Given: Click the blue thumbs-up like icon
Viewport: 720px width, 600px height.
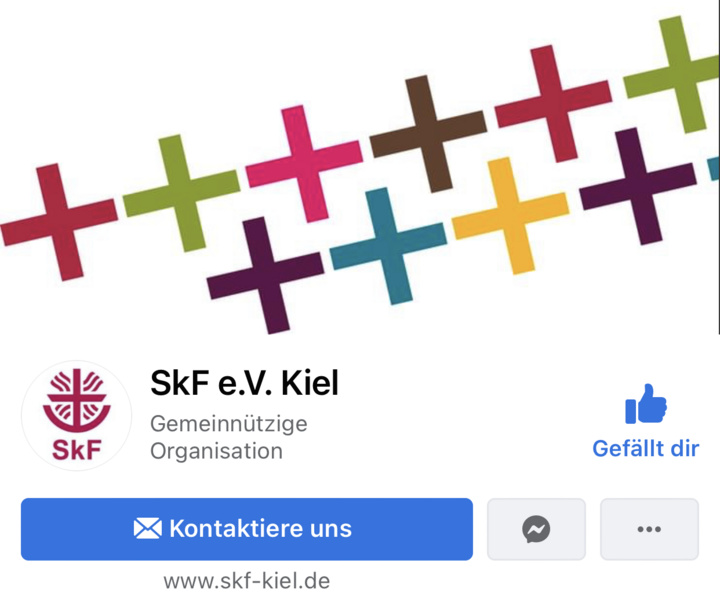Looking at the screenshot, I should coord(646,404).
